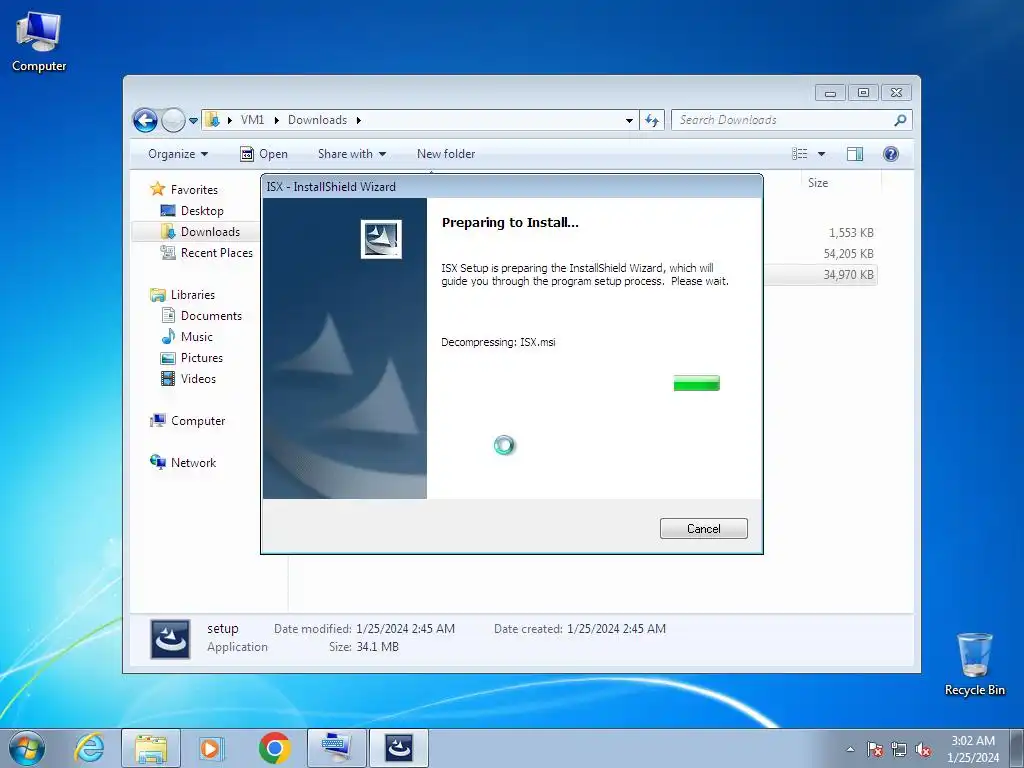Open the Share with menu
The image size is (1024, 768).
(x=352, y=154)
